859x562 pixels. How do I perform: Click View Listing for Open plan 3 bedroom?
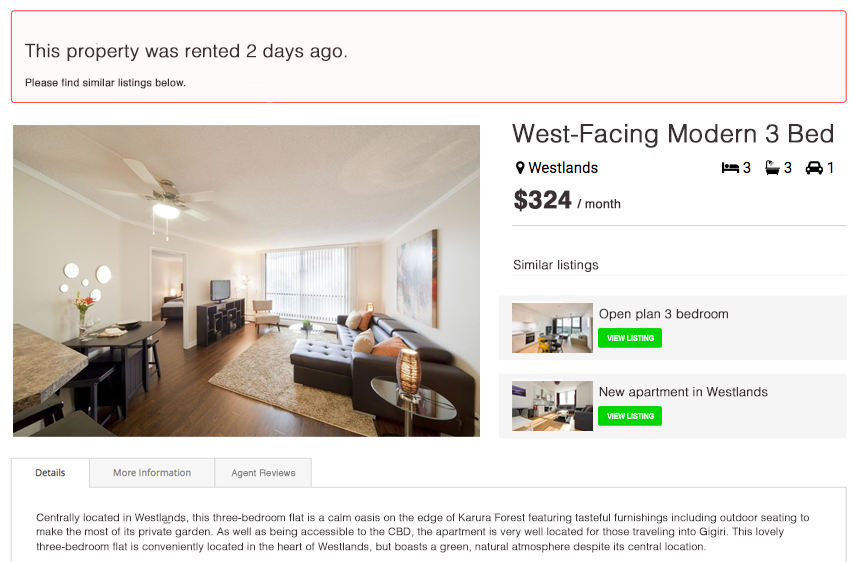[630, 338]
